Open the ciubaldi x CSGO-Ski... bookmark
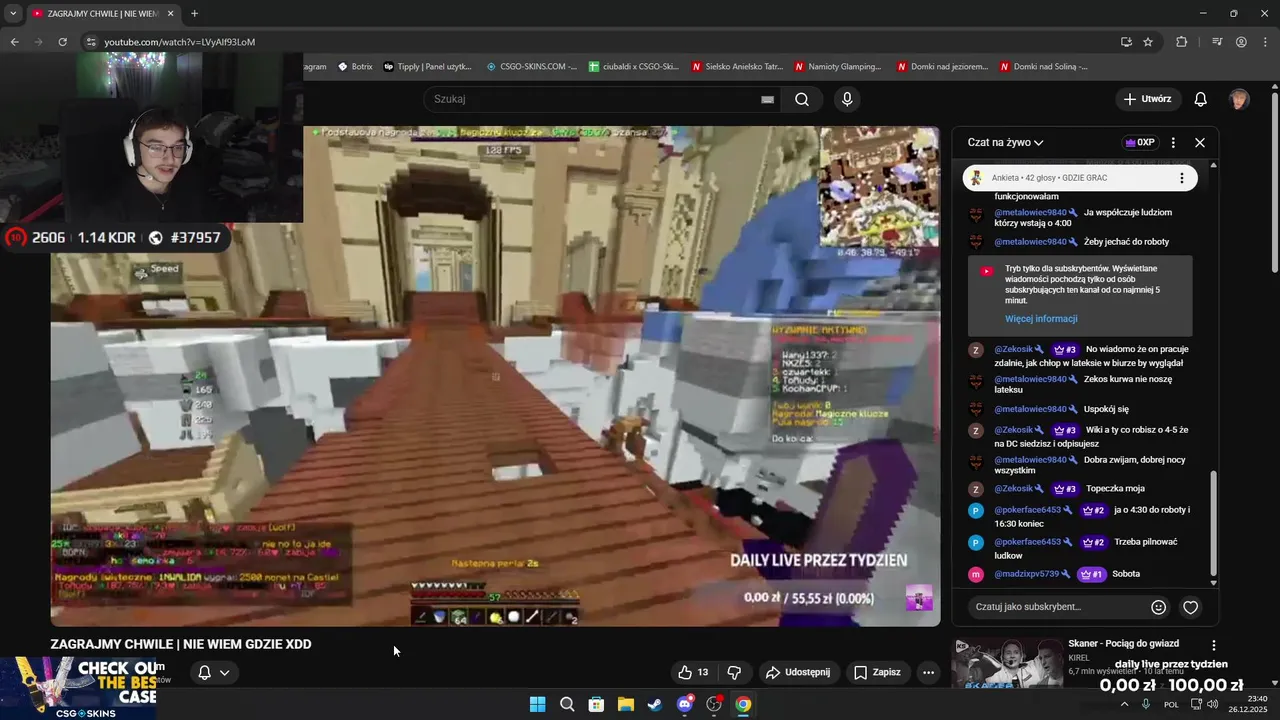This screenshot has width=1280, height=720. click(634, 67)
